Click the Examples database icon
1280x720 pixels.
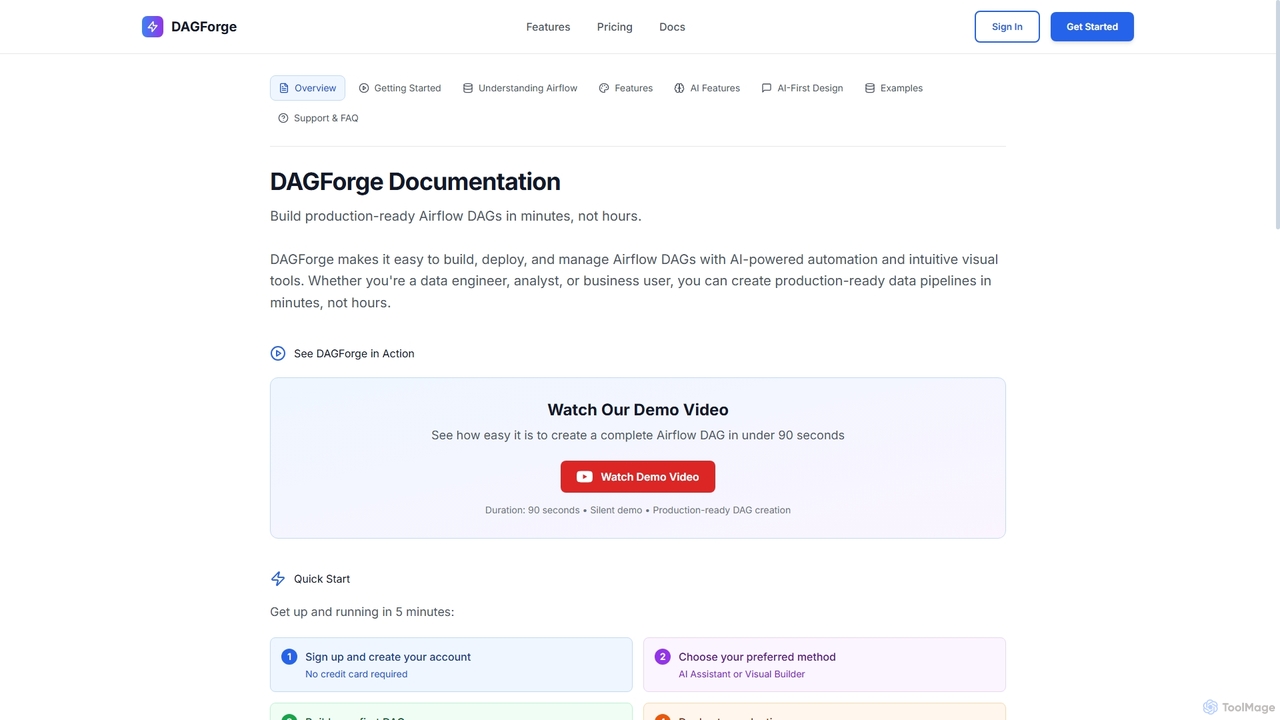tap(870, 88)
